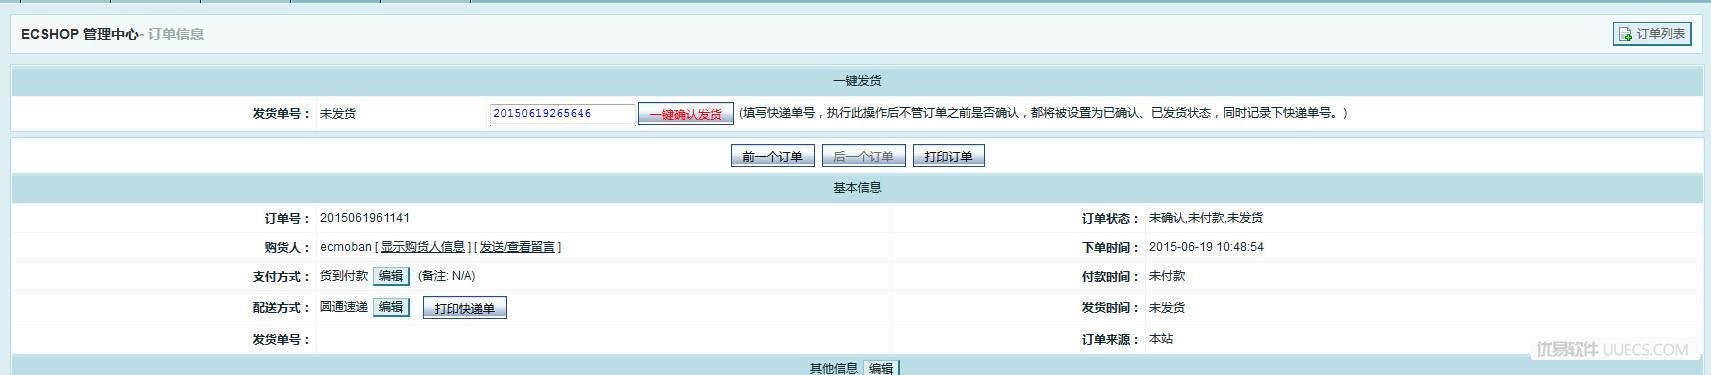Viewport: 1711px width, 375px height.
Task: Click 打印订单 to print the order
Action: [x=949, y=156]
